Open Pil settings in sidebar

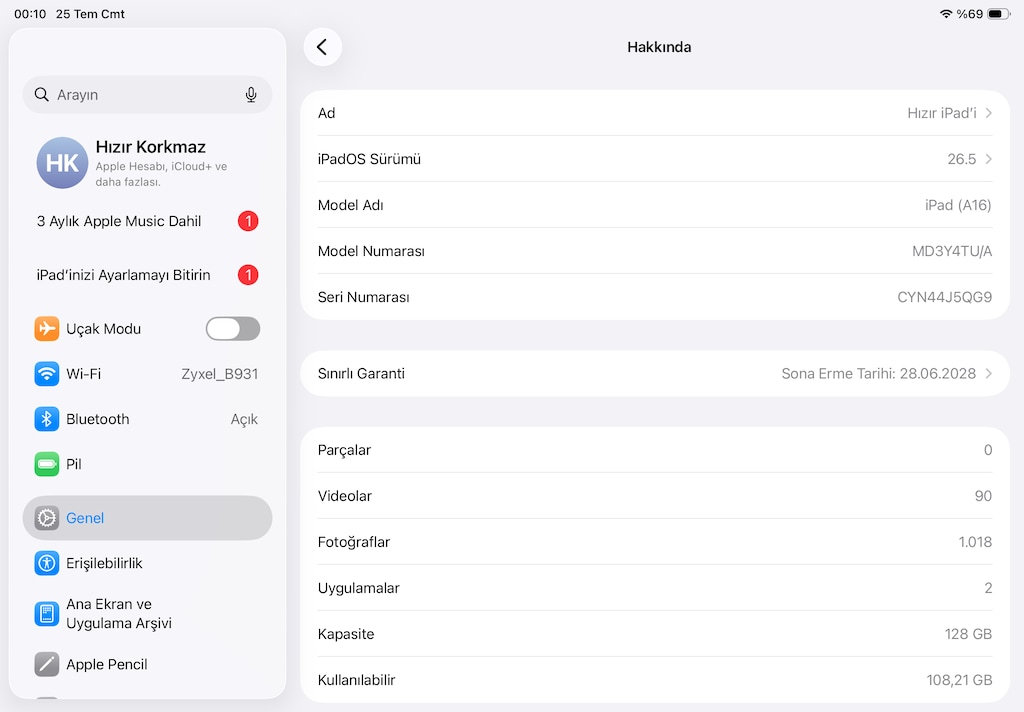click(x=148, y=464)
